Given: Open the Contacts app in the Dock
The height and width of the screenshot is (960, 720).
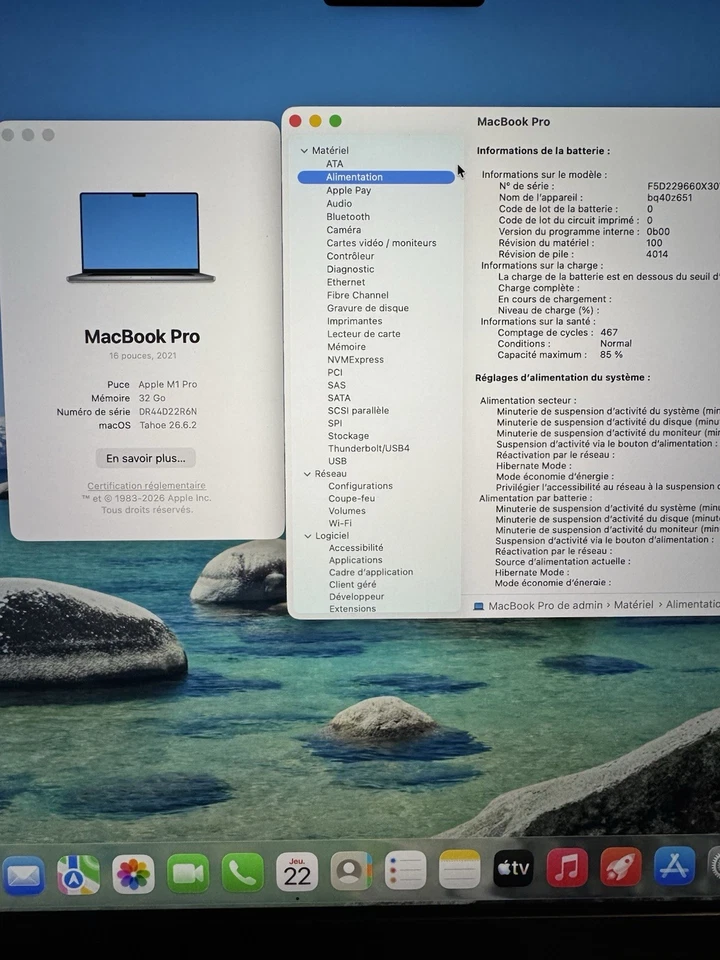Looking at the screenshot, I should coord(351,871).
